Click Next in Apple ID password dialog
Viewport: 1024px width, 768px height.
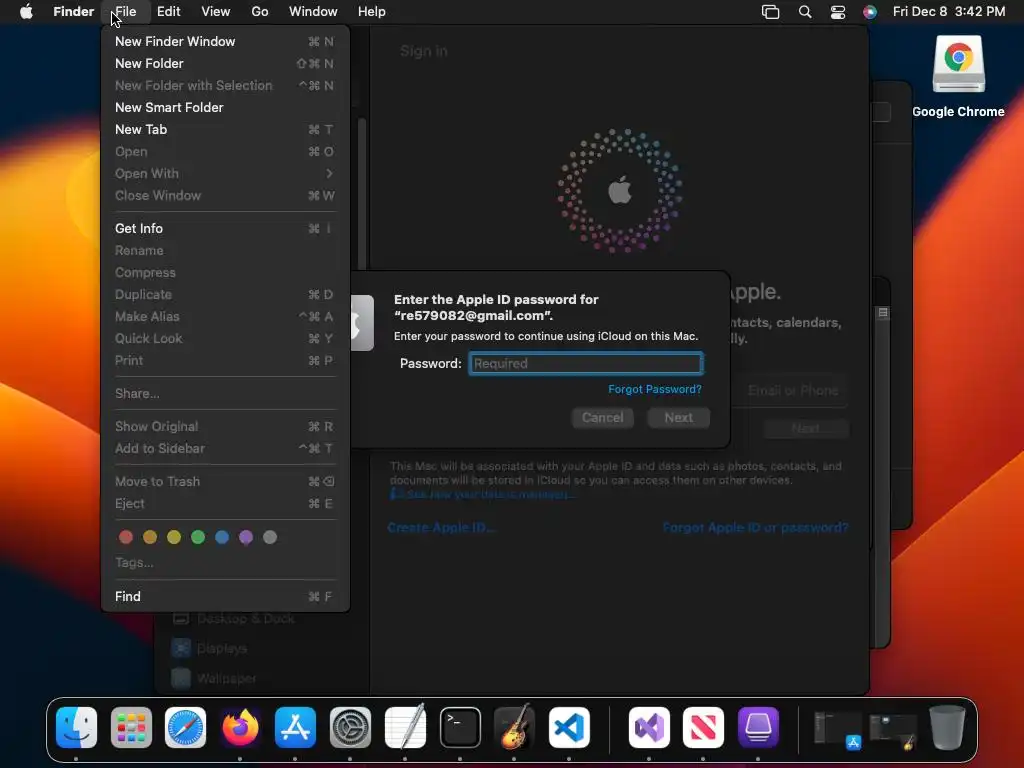click(x=679, y=418)
